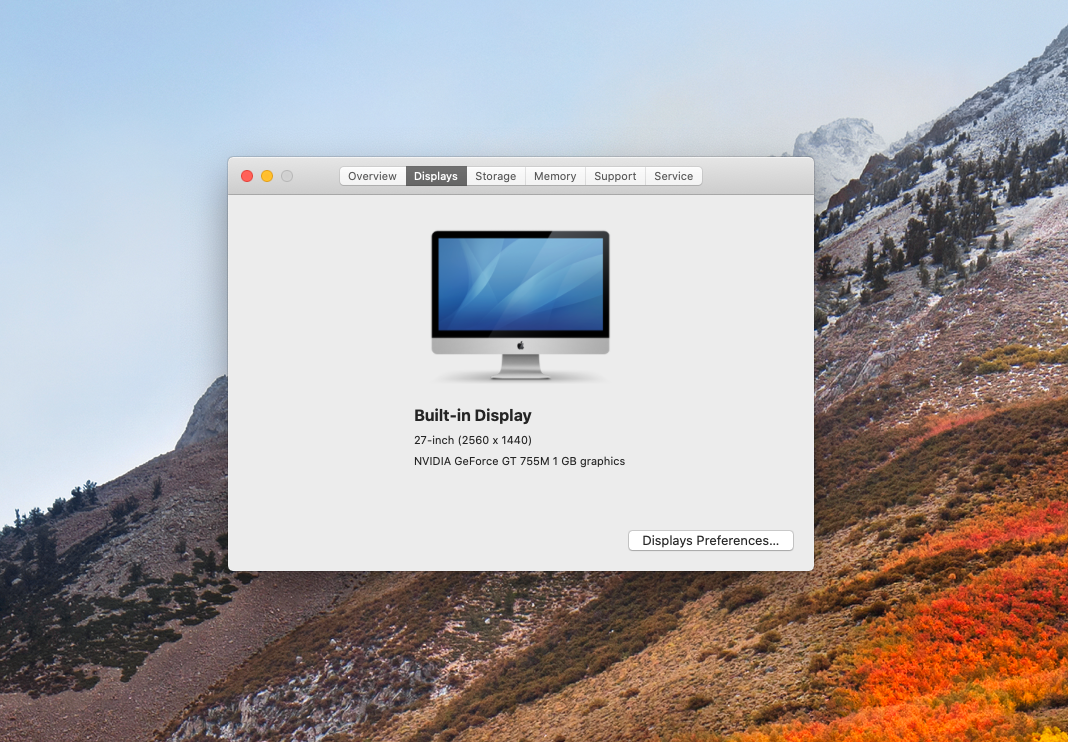Screen dimensions: 1068x742
Task: Click the Apple logo on the iMac chin
Action: [x=520, y=345]
